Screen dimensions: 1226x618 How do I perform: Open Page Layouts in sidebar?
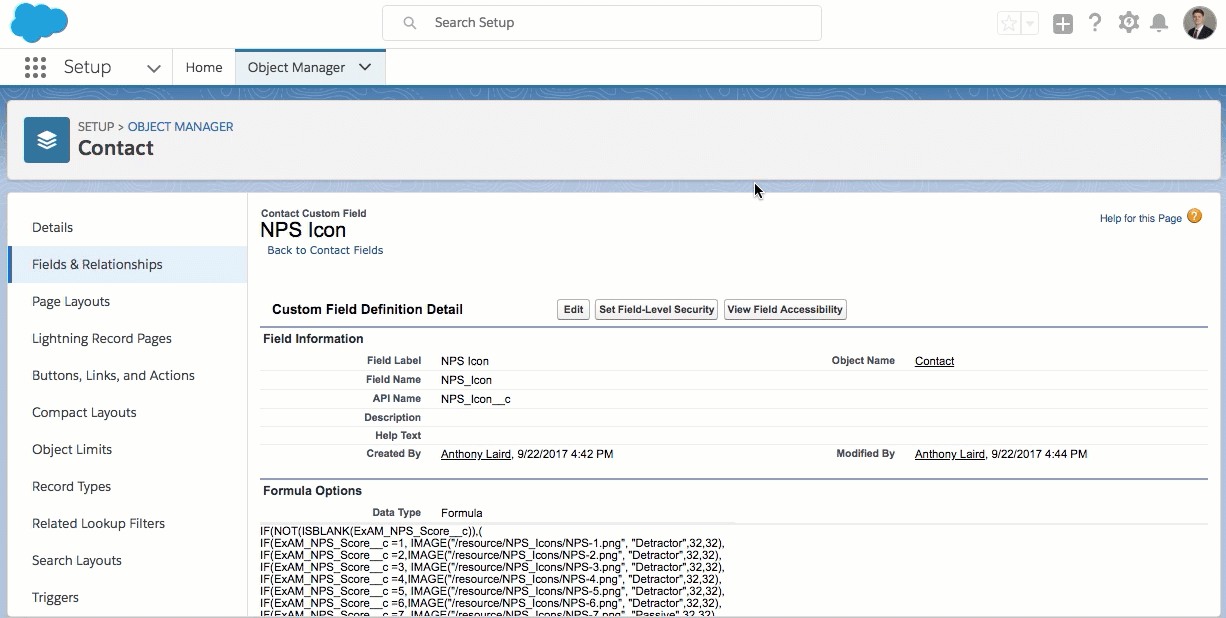[x=71, y=301]
